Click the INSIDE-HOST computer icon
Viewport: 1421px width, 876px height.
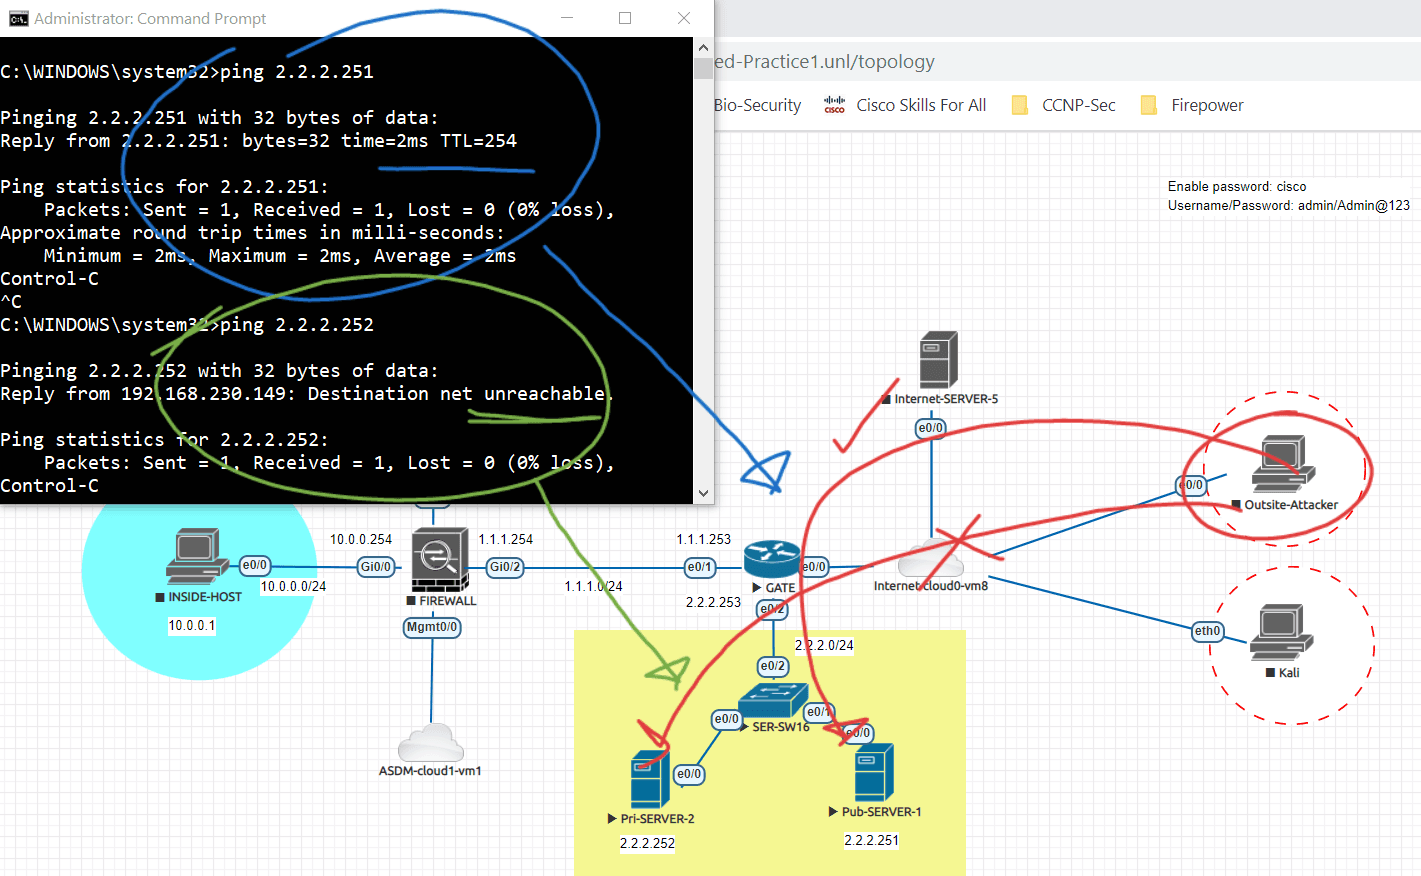(196, 556)
